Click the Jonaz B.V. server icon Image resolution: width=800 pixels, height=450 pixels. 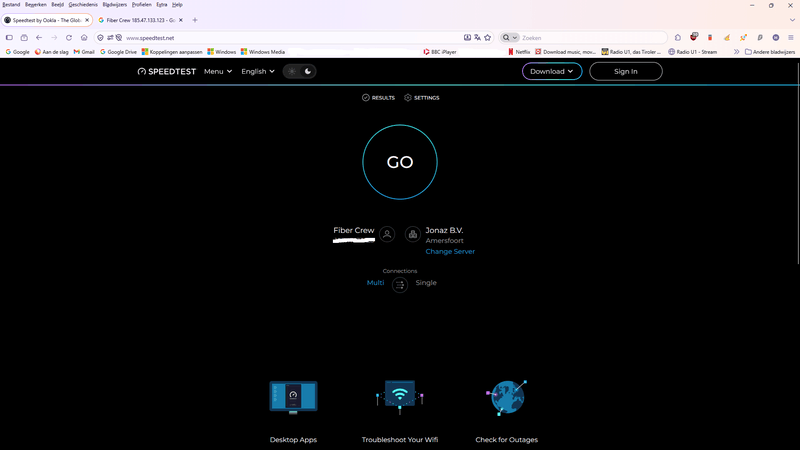(412, 234)
